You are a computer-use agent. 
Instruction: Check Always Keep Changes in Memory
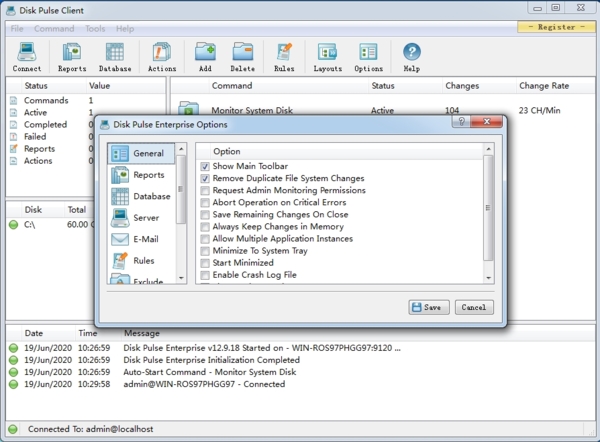[x=205, y=227]
